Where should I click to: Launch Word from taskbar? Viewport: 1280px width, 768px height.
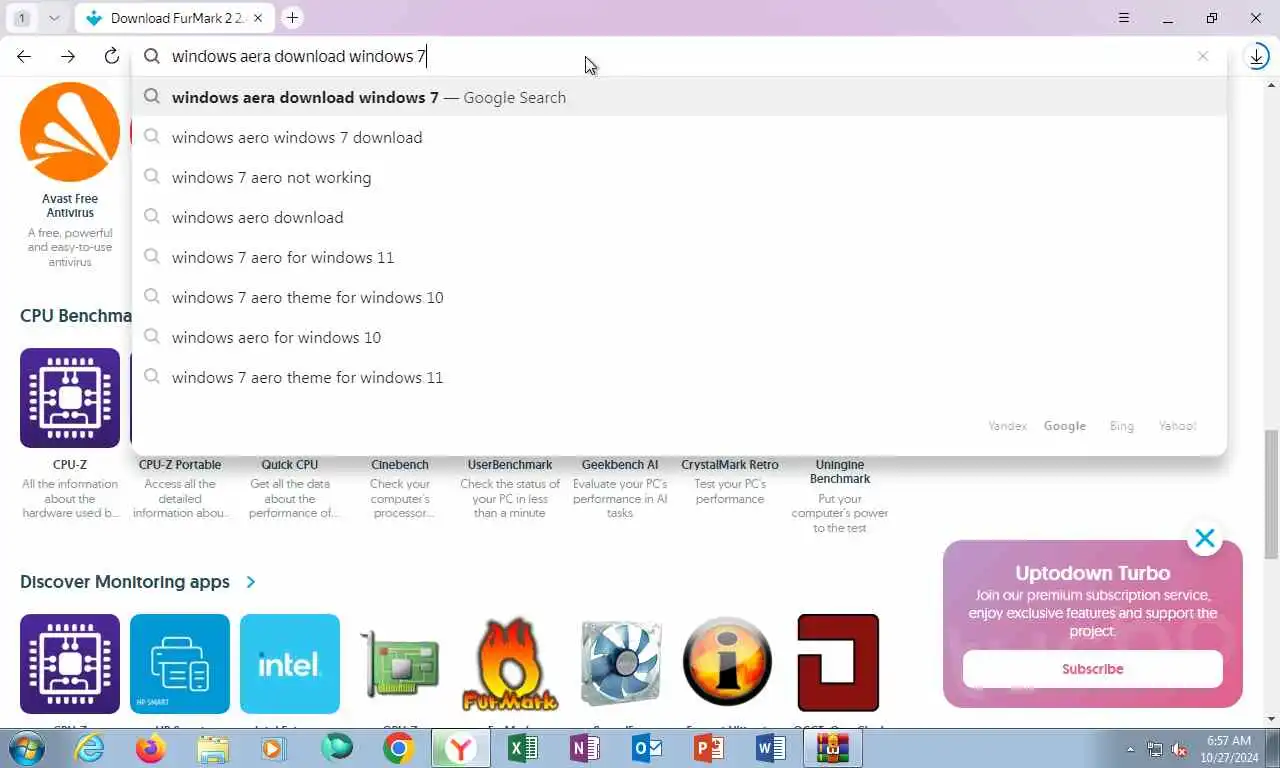[771, 748]
